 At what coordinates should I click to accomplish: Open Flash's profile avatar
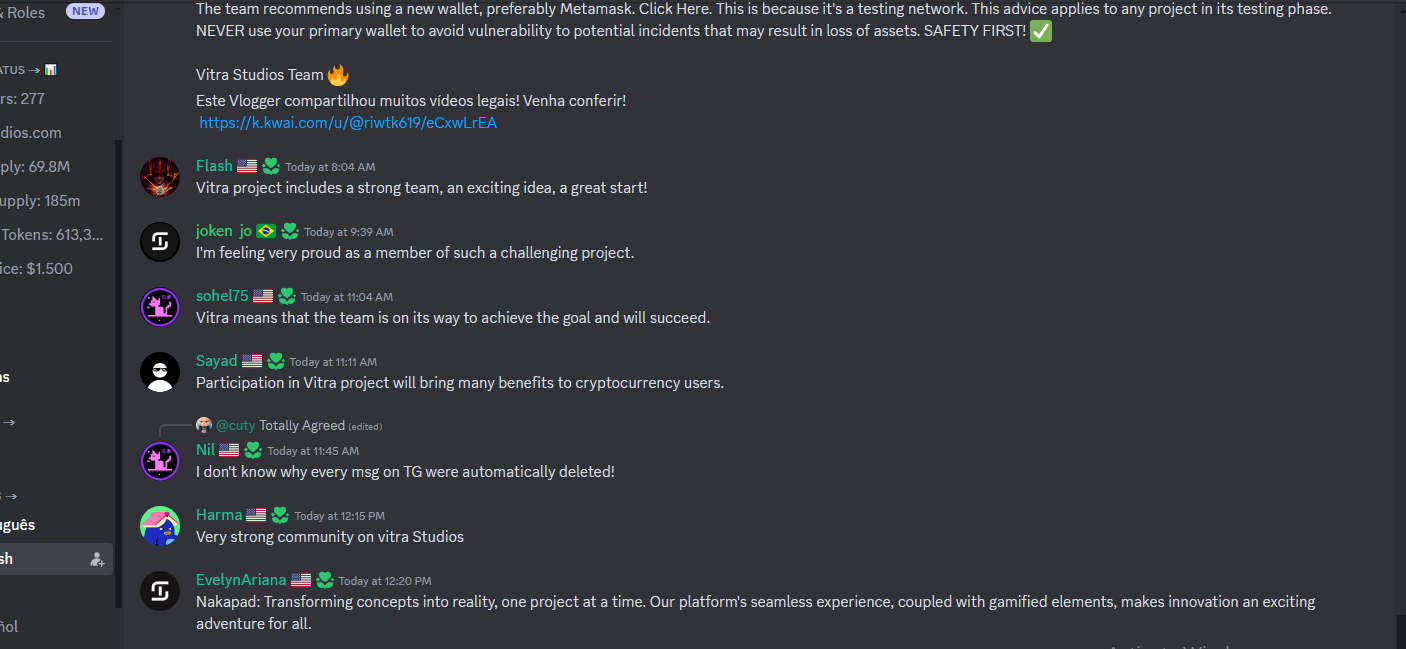[160, 177]
